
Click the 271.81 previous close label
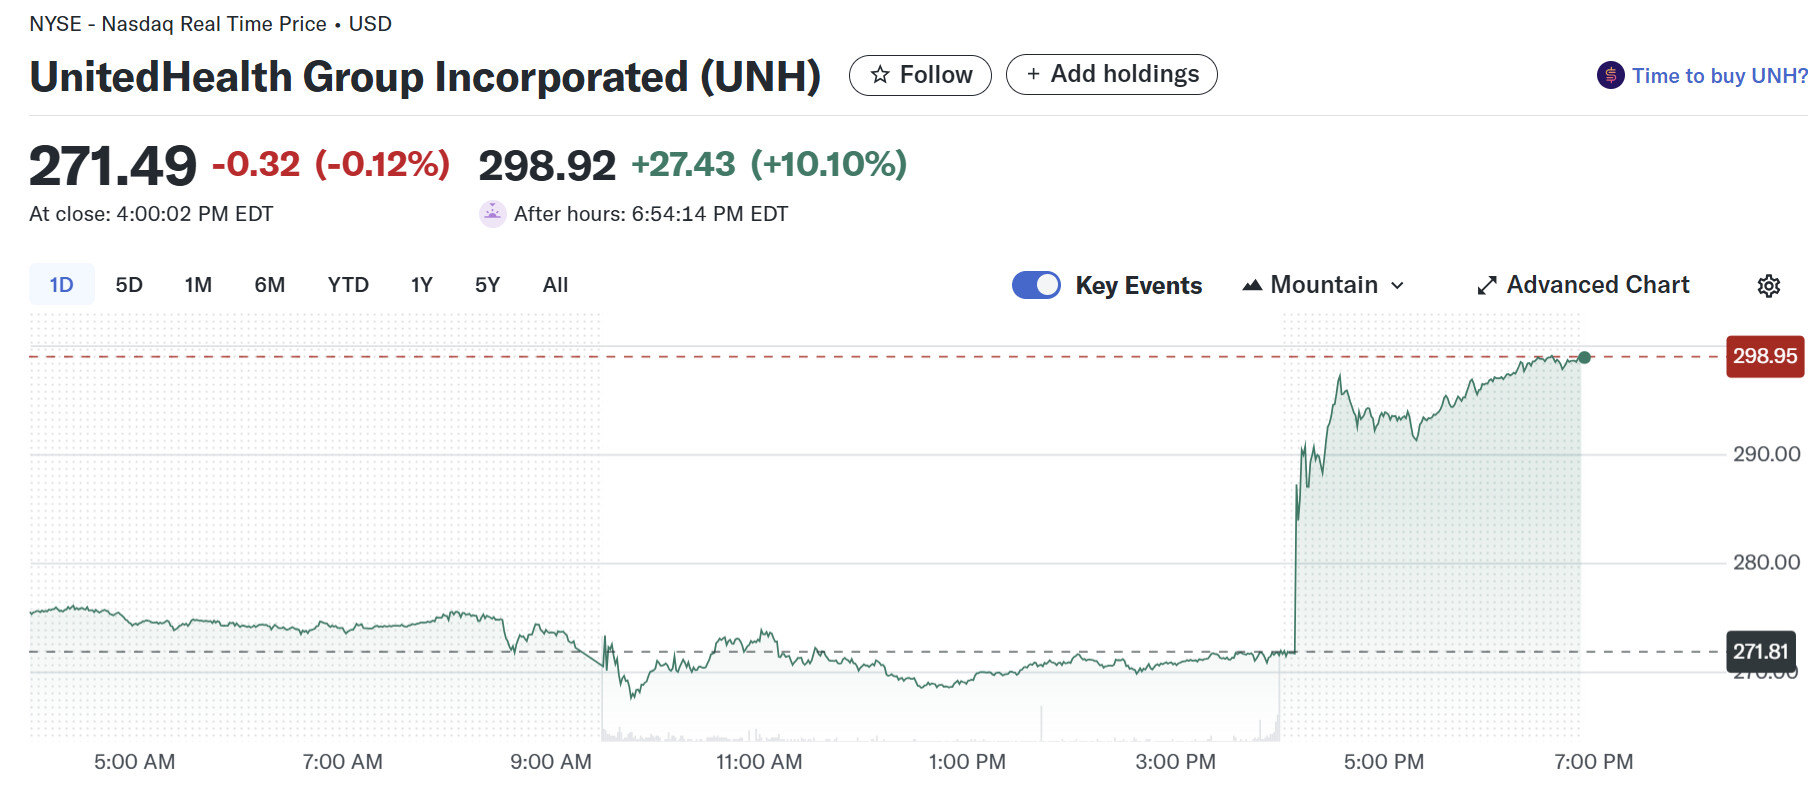click(x=1760, y=651)
